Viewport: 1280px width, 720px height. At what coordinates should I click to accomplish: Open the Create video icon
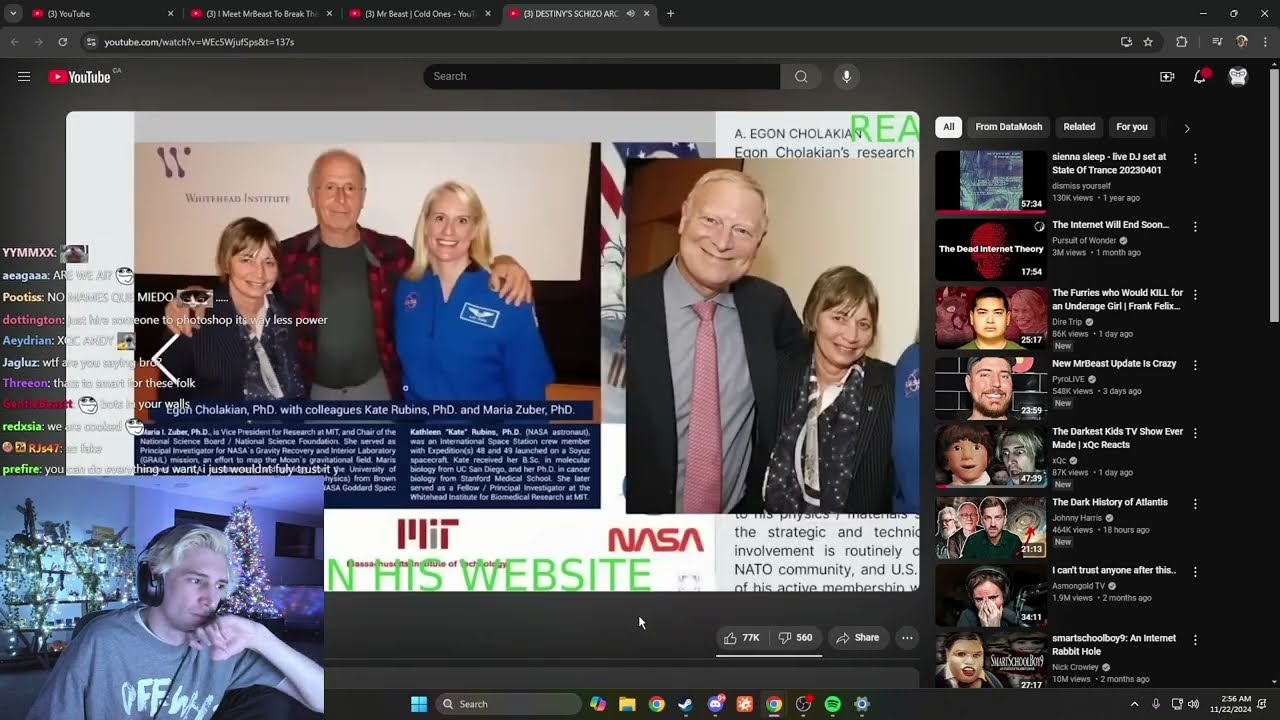tap(1167, 77)
